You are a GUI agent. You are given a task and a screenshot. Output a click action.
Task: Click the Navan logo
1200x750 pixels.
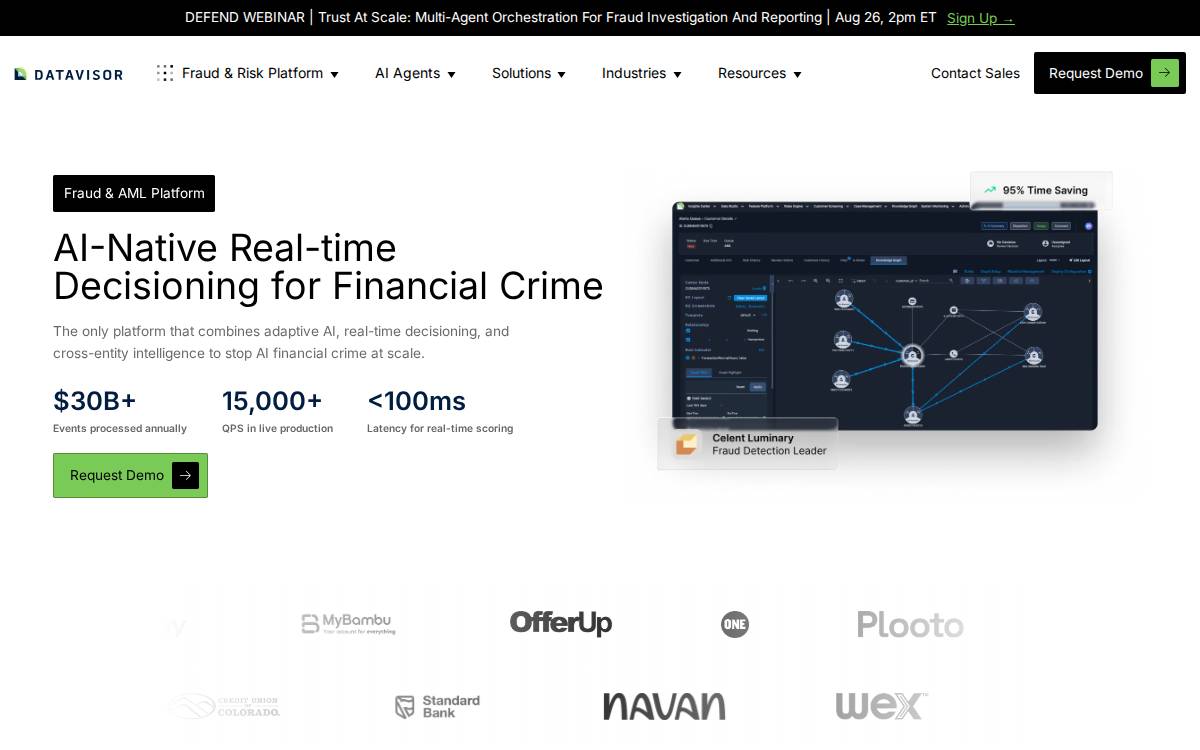(x=664, y=706)
